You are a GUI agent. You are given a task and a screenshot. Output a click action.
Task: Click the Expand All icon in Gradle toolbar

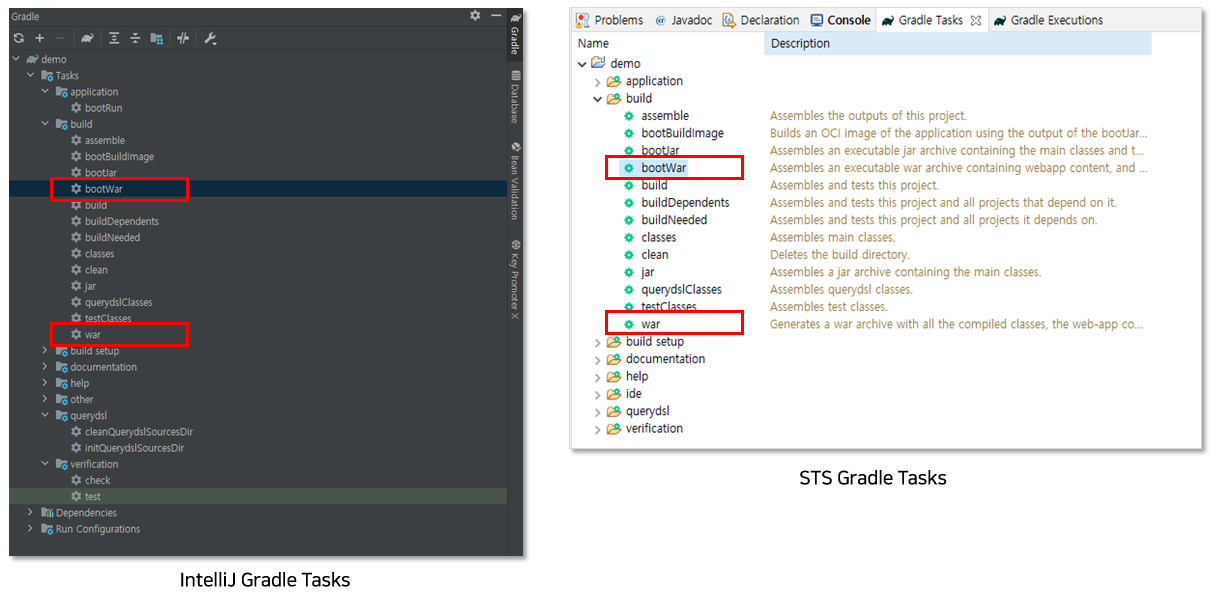[114, 37]
